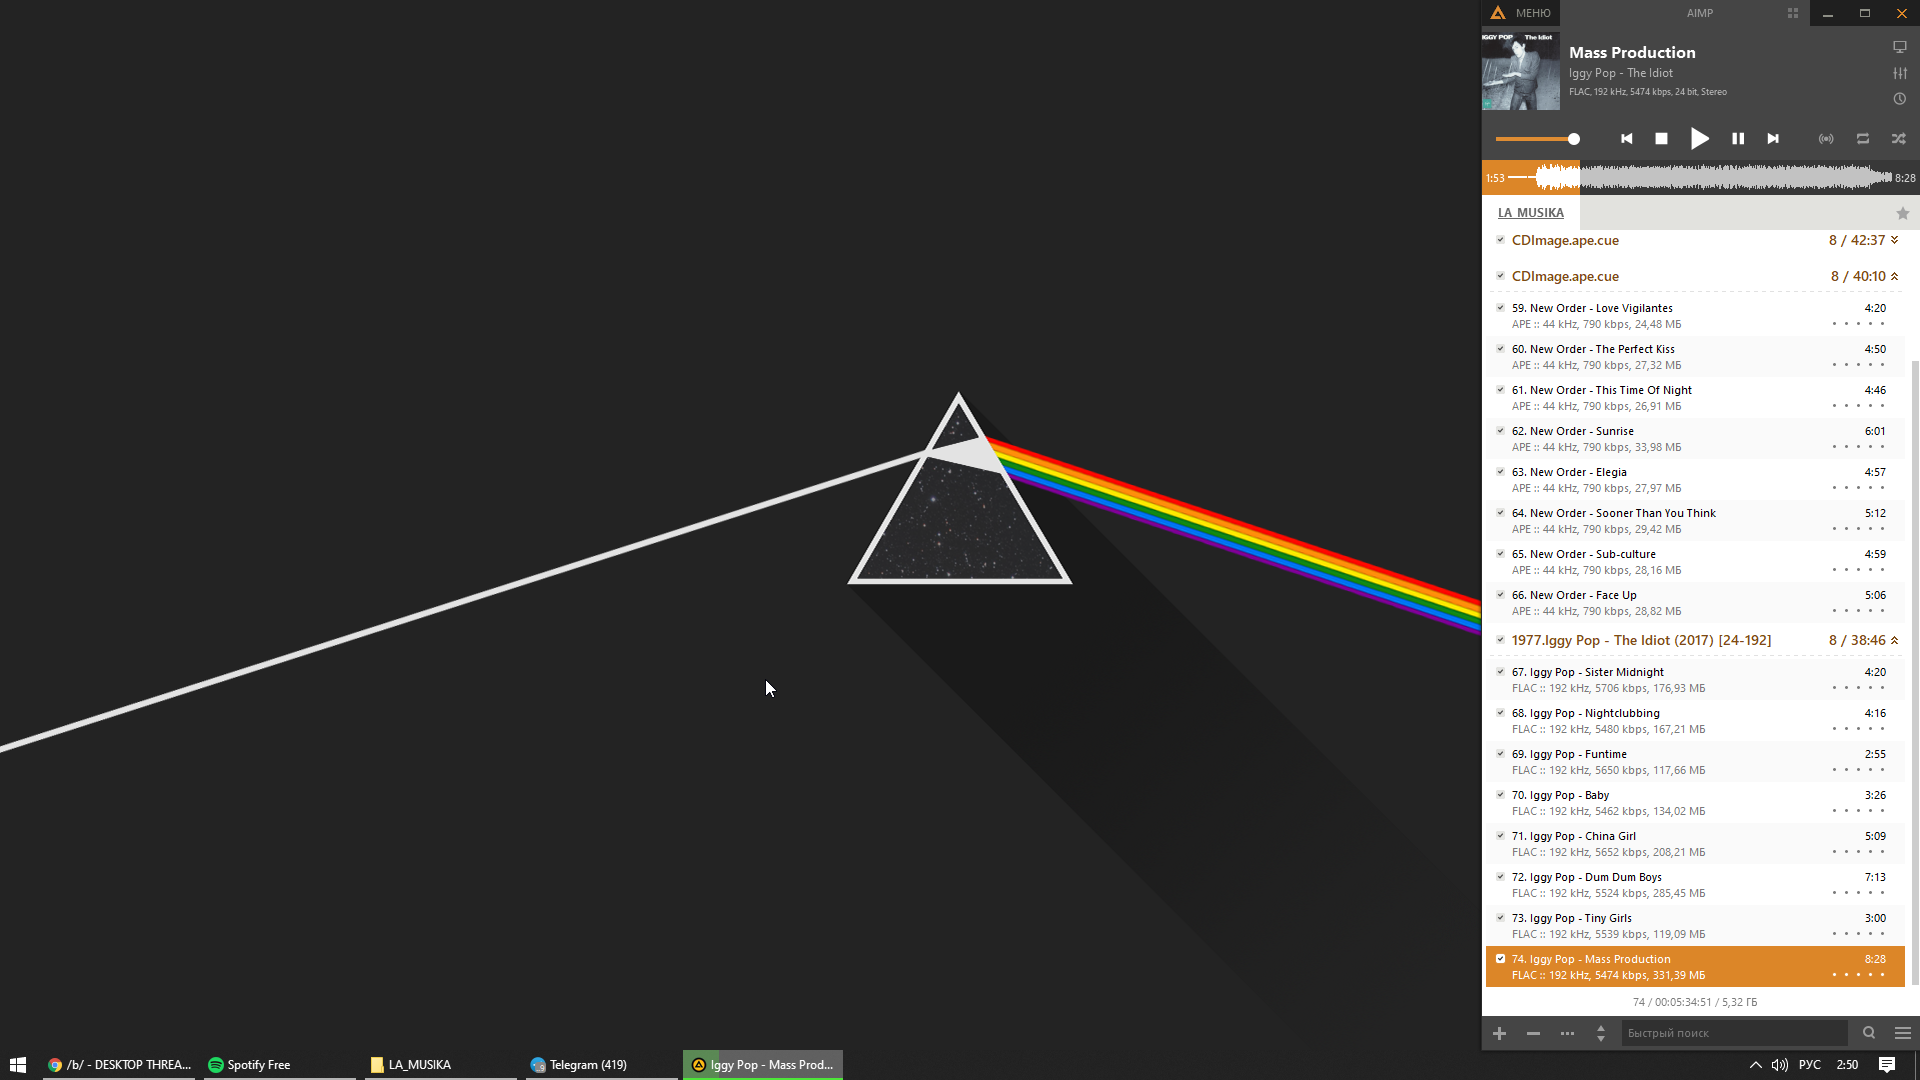This screenshot has width=1920, height=1080.
Task: Select track 66 Face Up
Action: tap(1695, 603)
